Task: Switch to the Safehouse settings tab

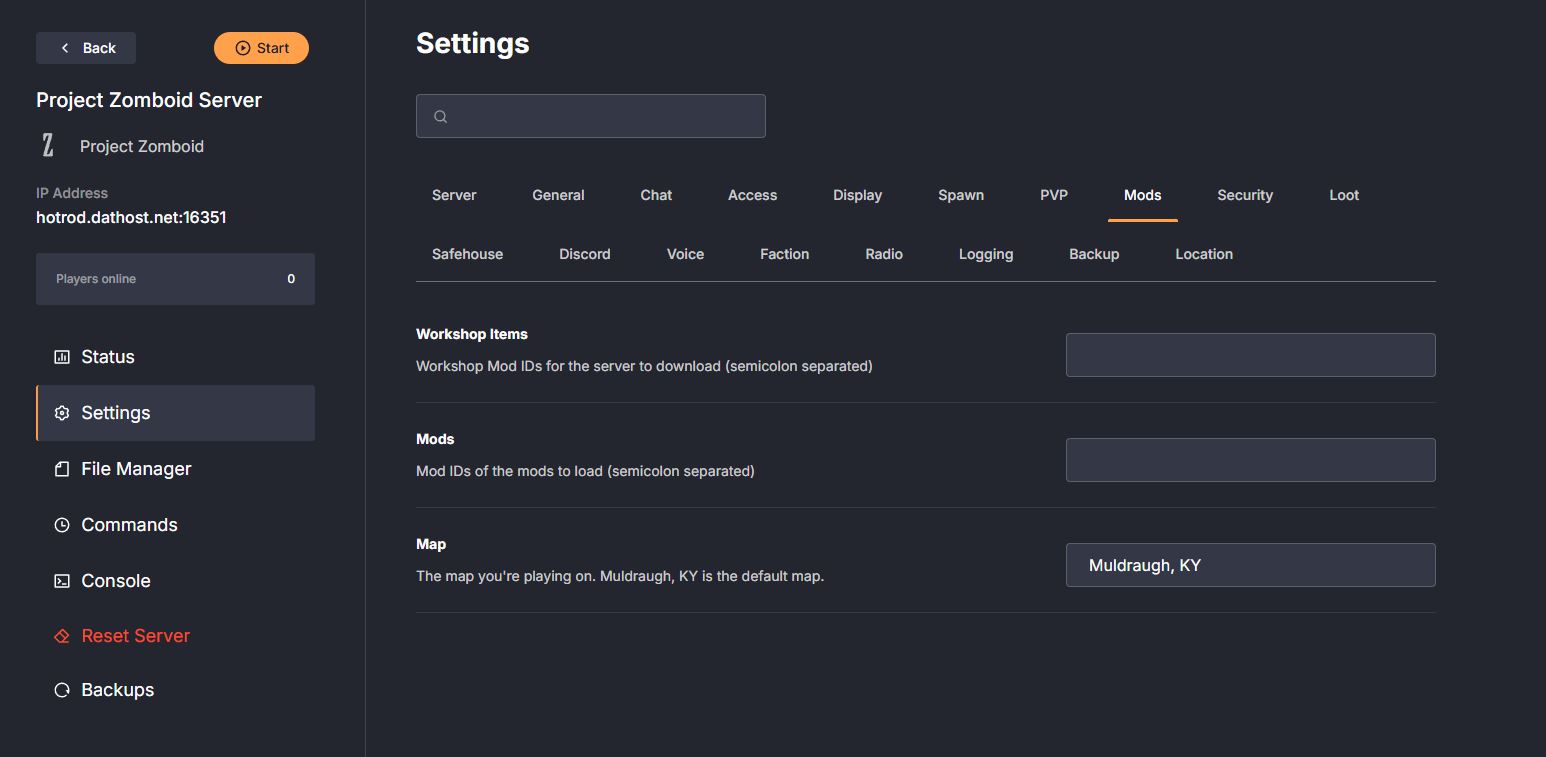Action: coord(467,254)
